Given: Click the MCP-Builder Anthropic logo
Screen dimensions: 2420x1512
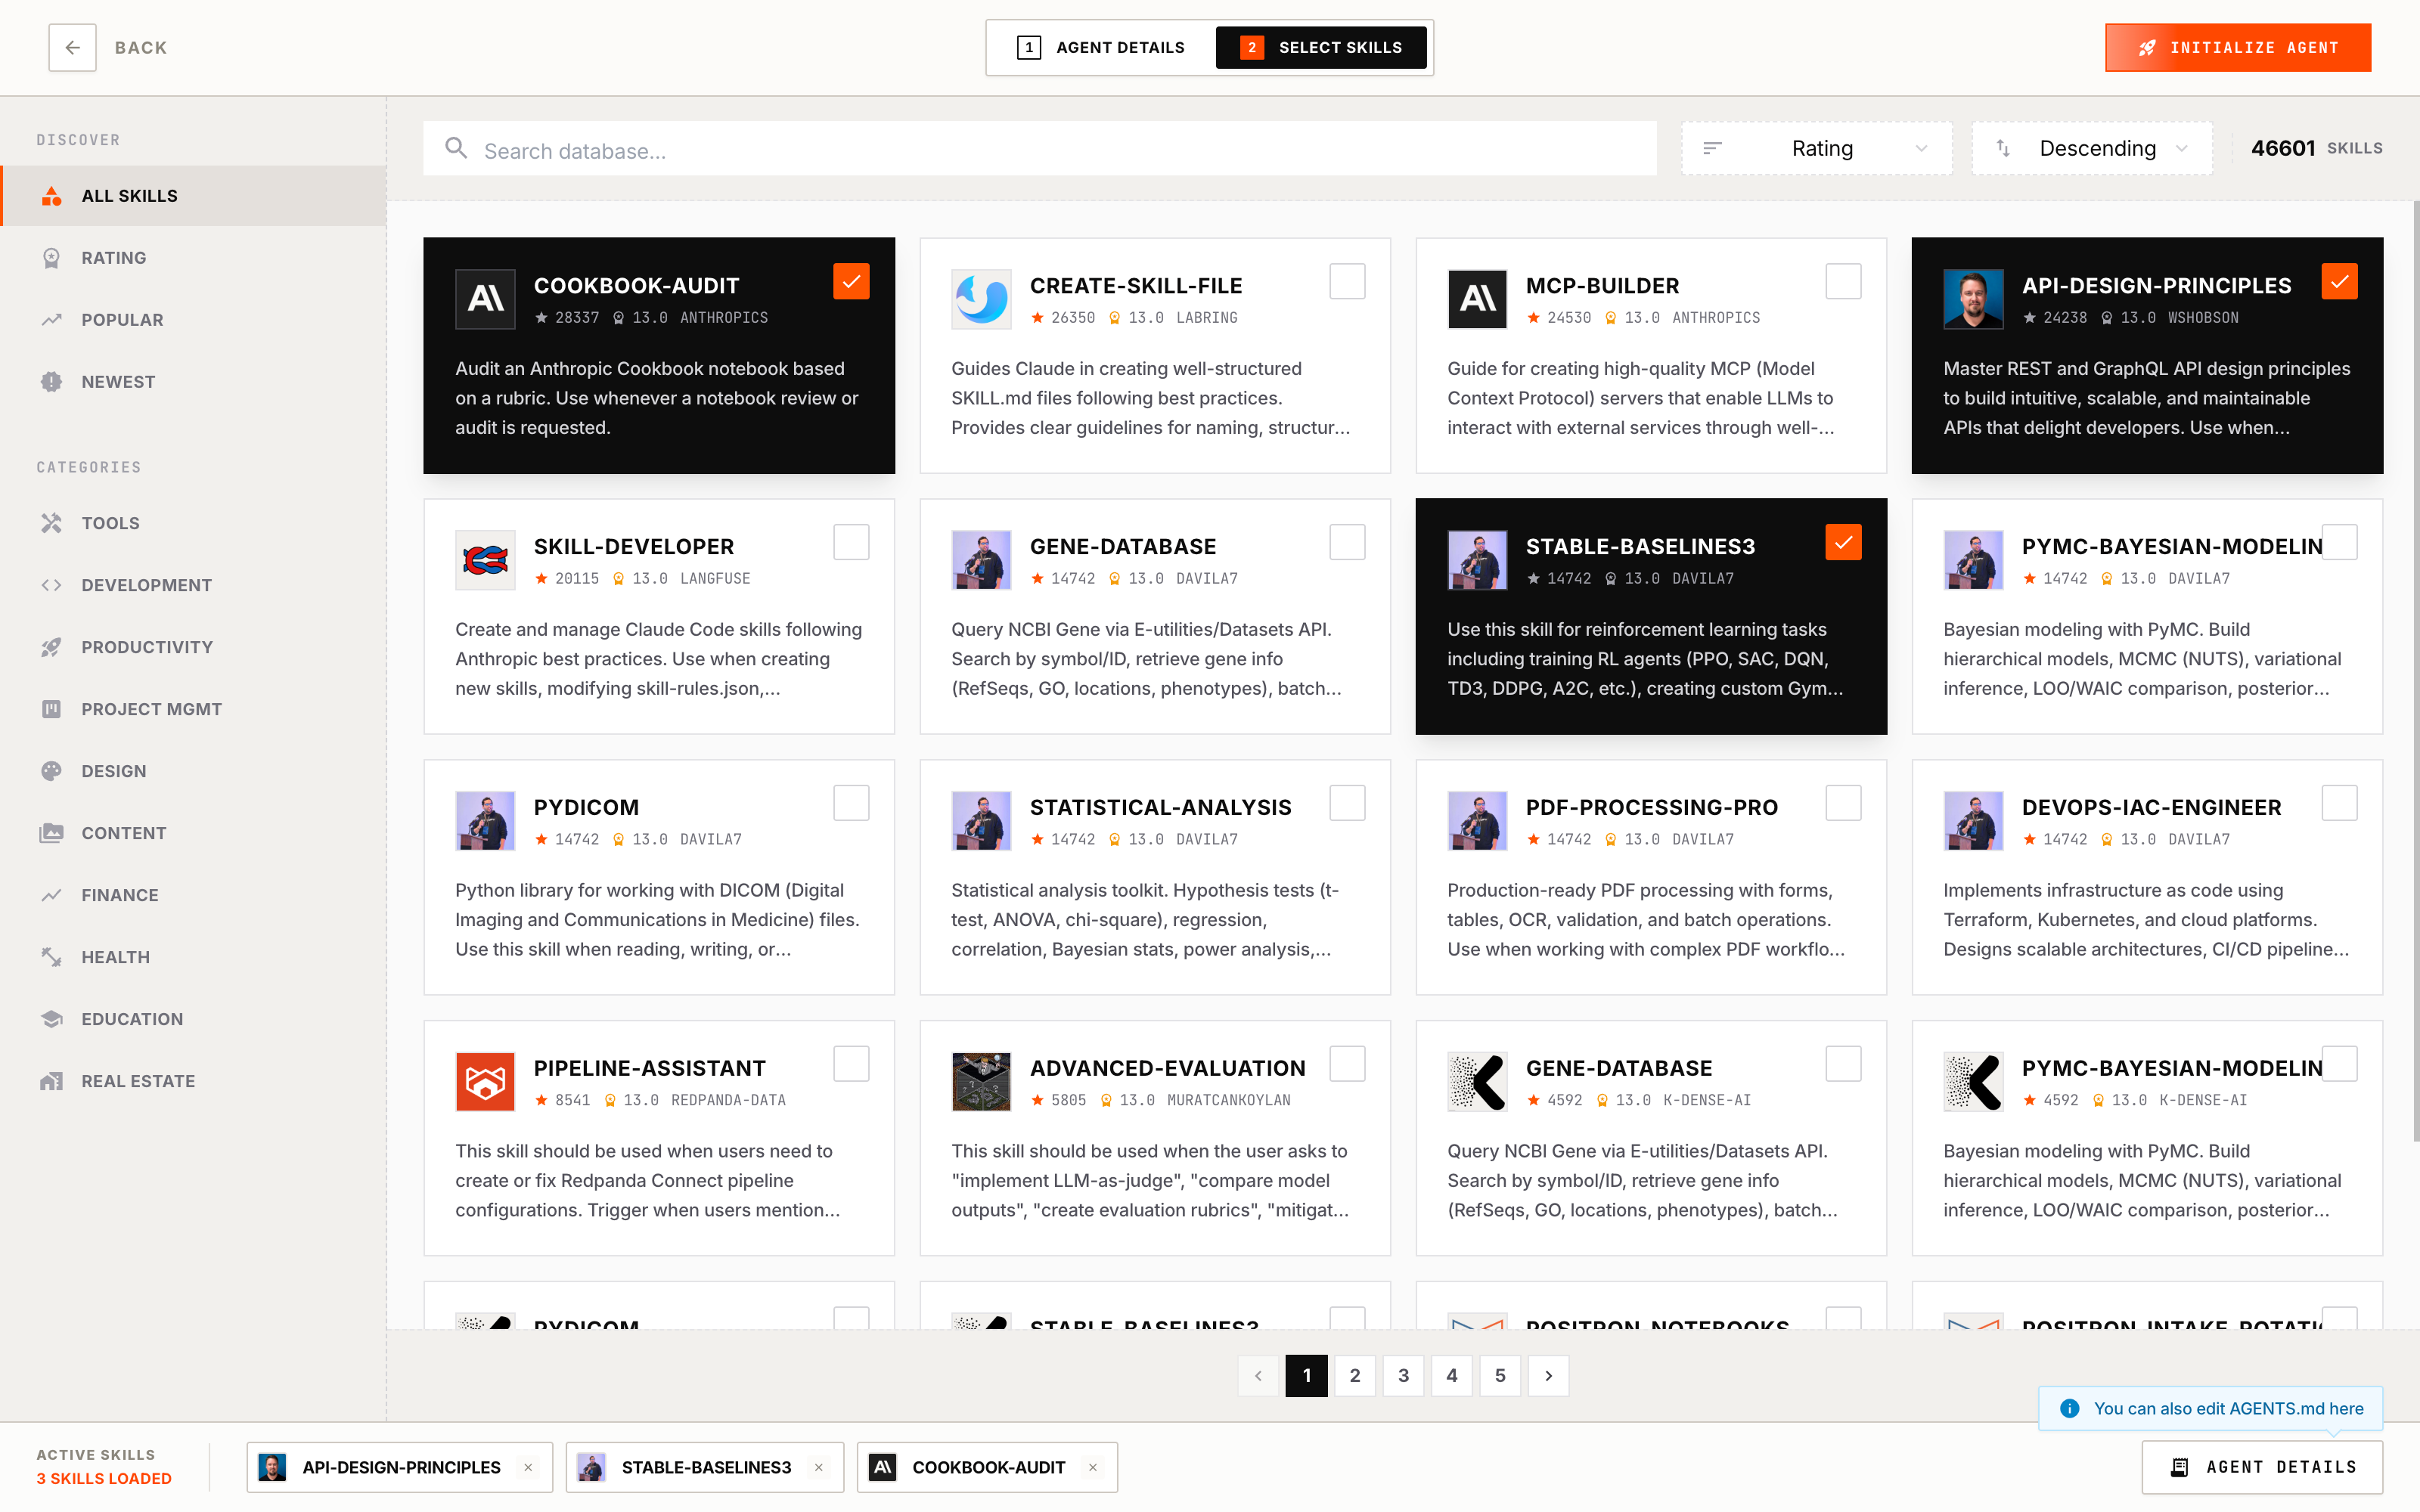Looking at the screenshot, I should [x=1477, y=298].
